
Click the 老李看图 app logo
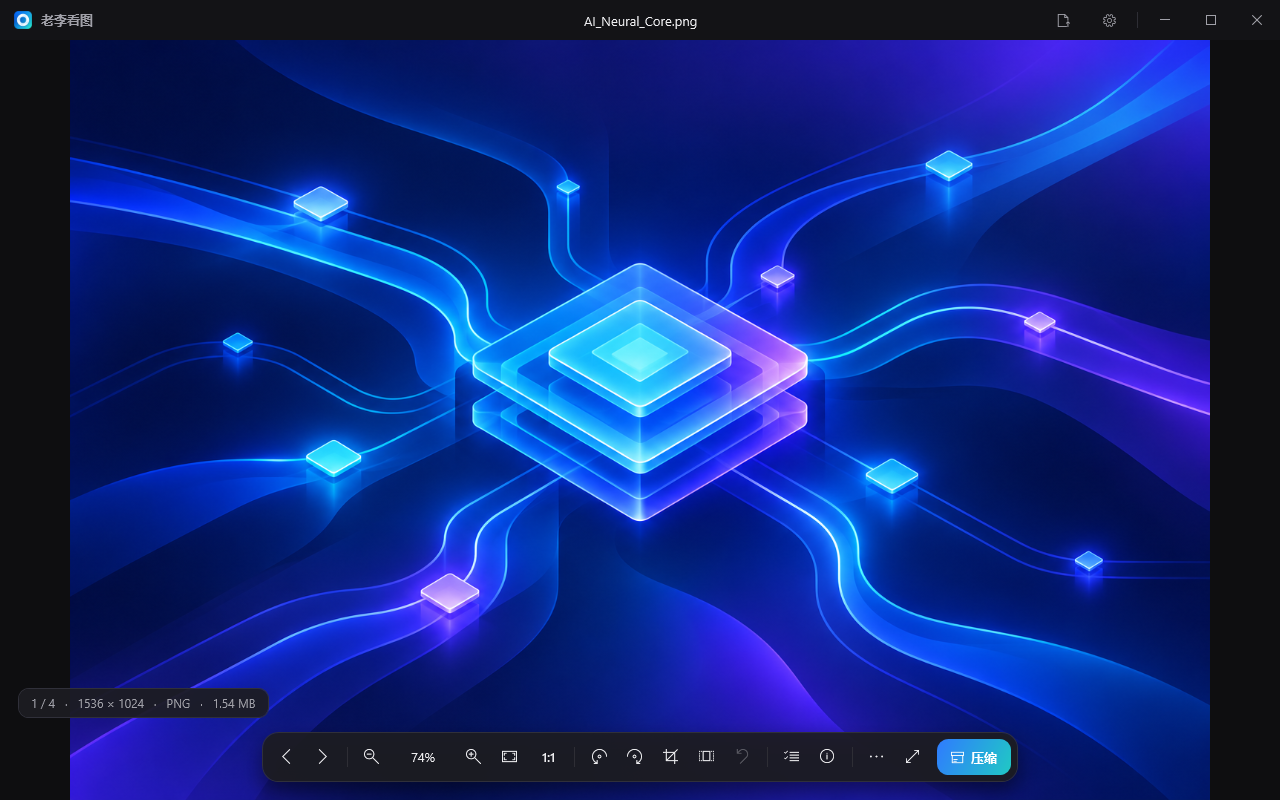pos(23,20)
